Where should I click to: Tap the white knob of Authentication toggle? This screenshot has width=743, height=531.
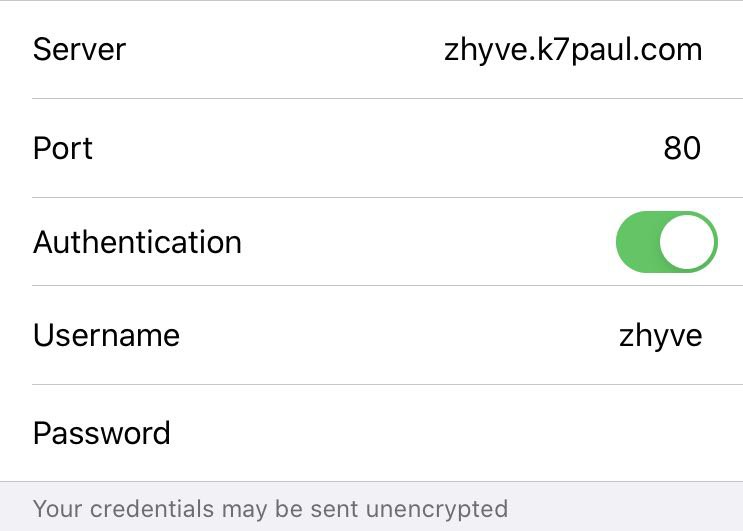[x=689, y=242]
